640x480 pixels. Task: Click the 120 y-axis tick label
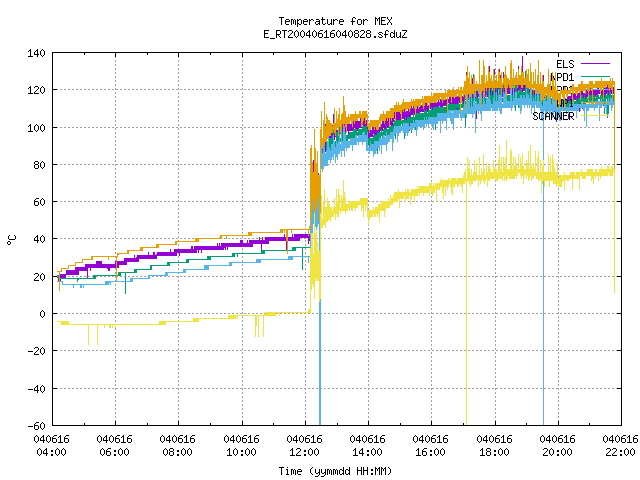(36, 90)
